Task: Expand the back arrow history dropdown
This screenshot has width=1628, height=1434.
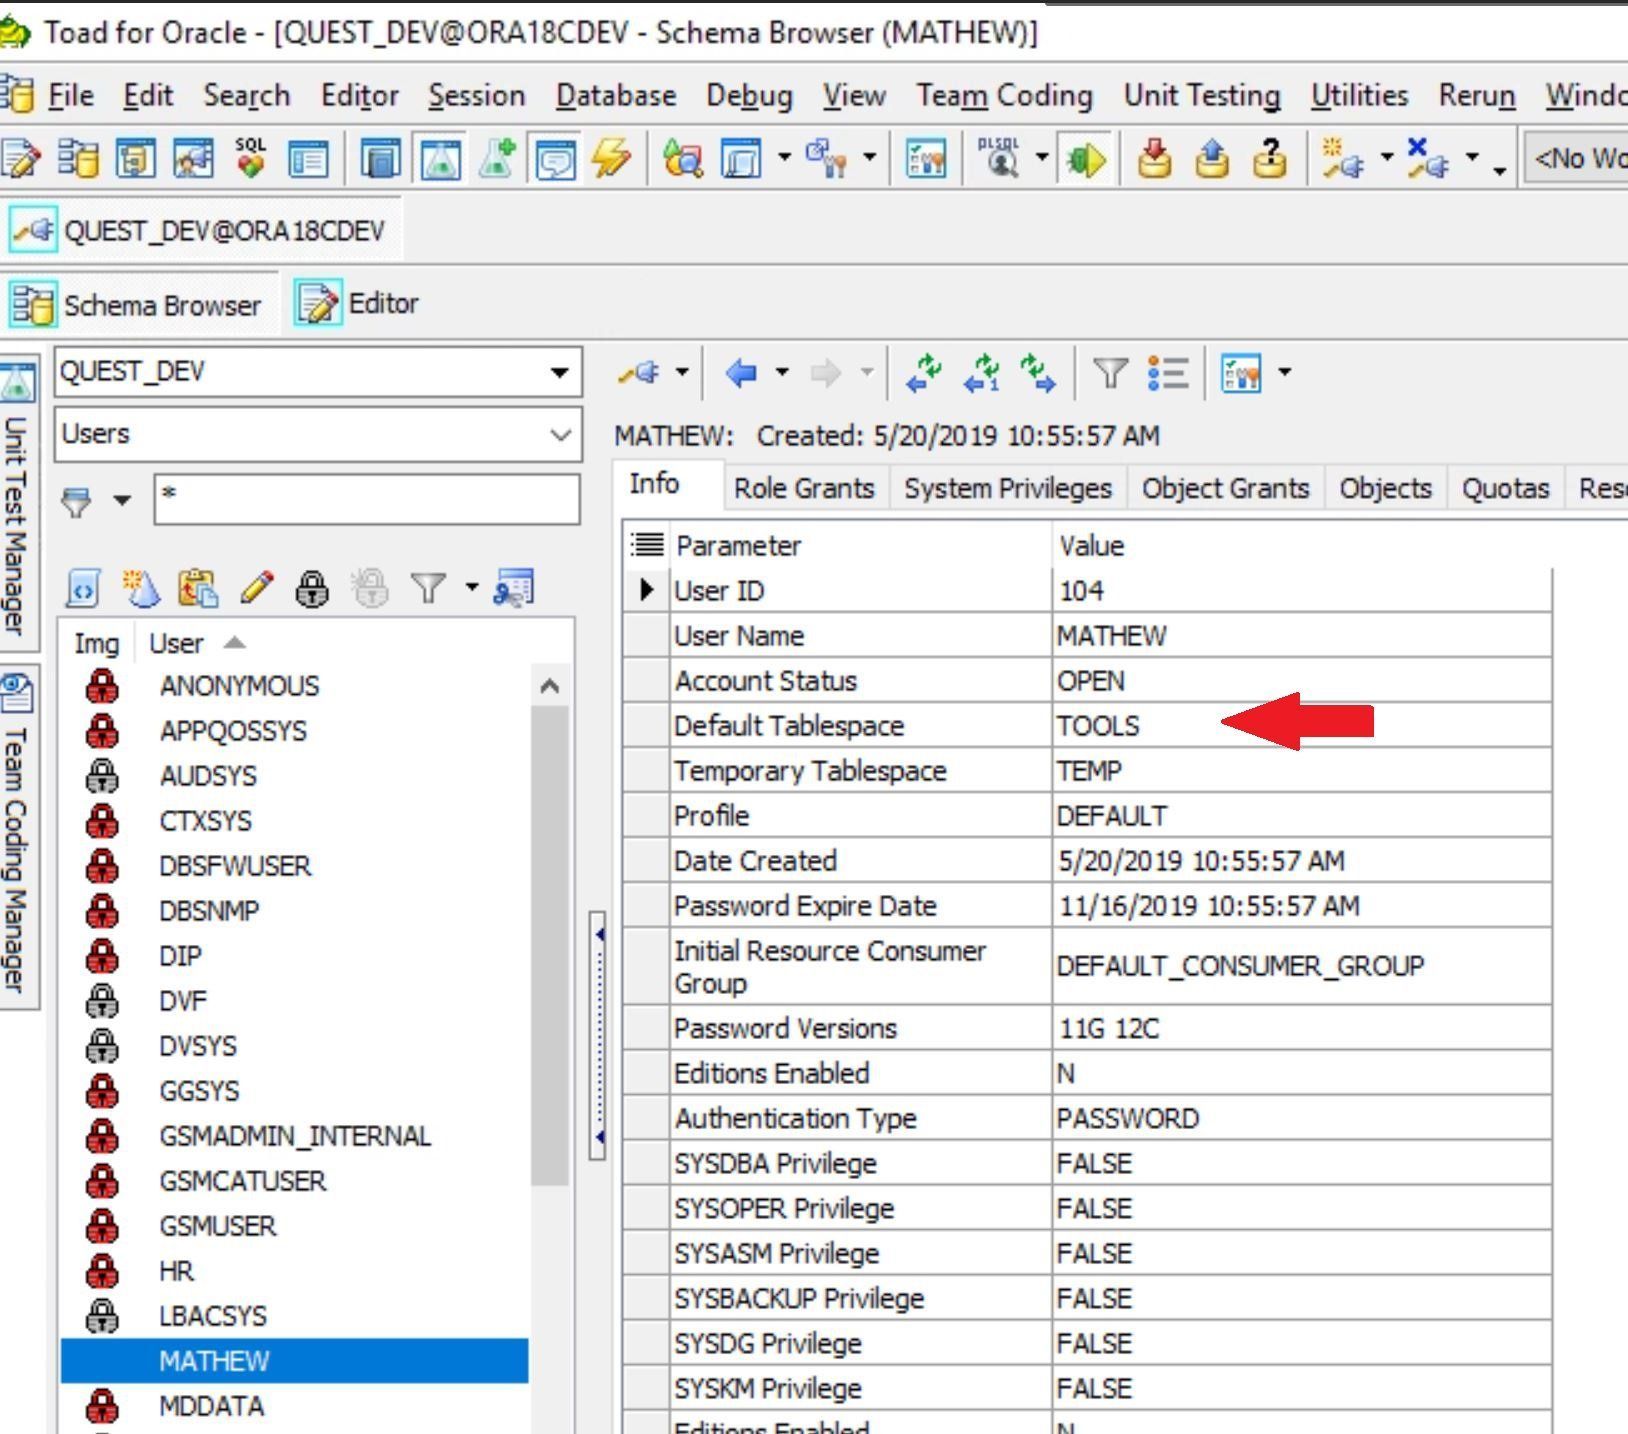Action: 782,373
